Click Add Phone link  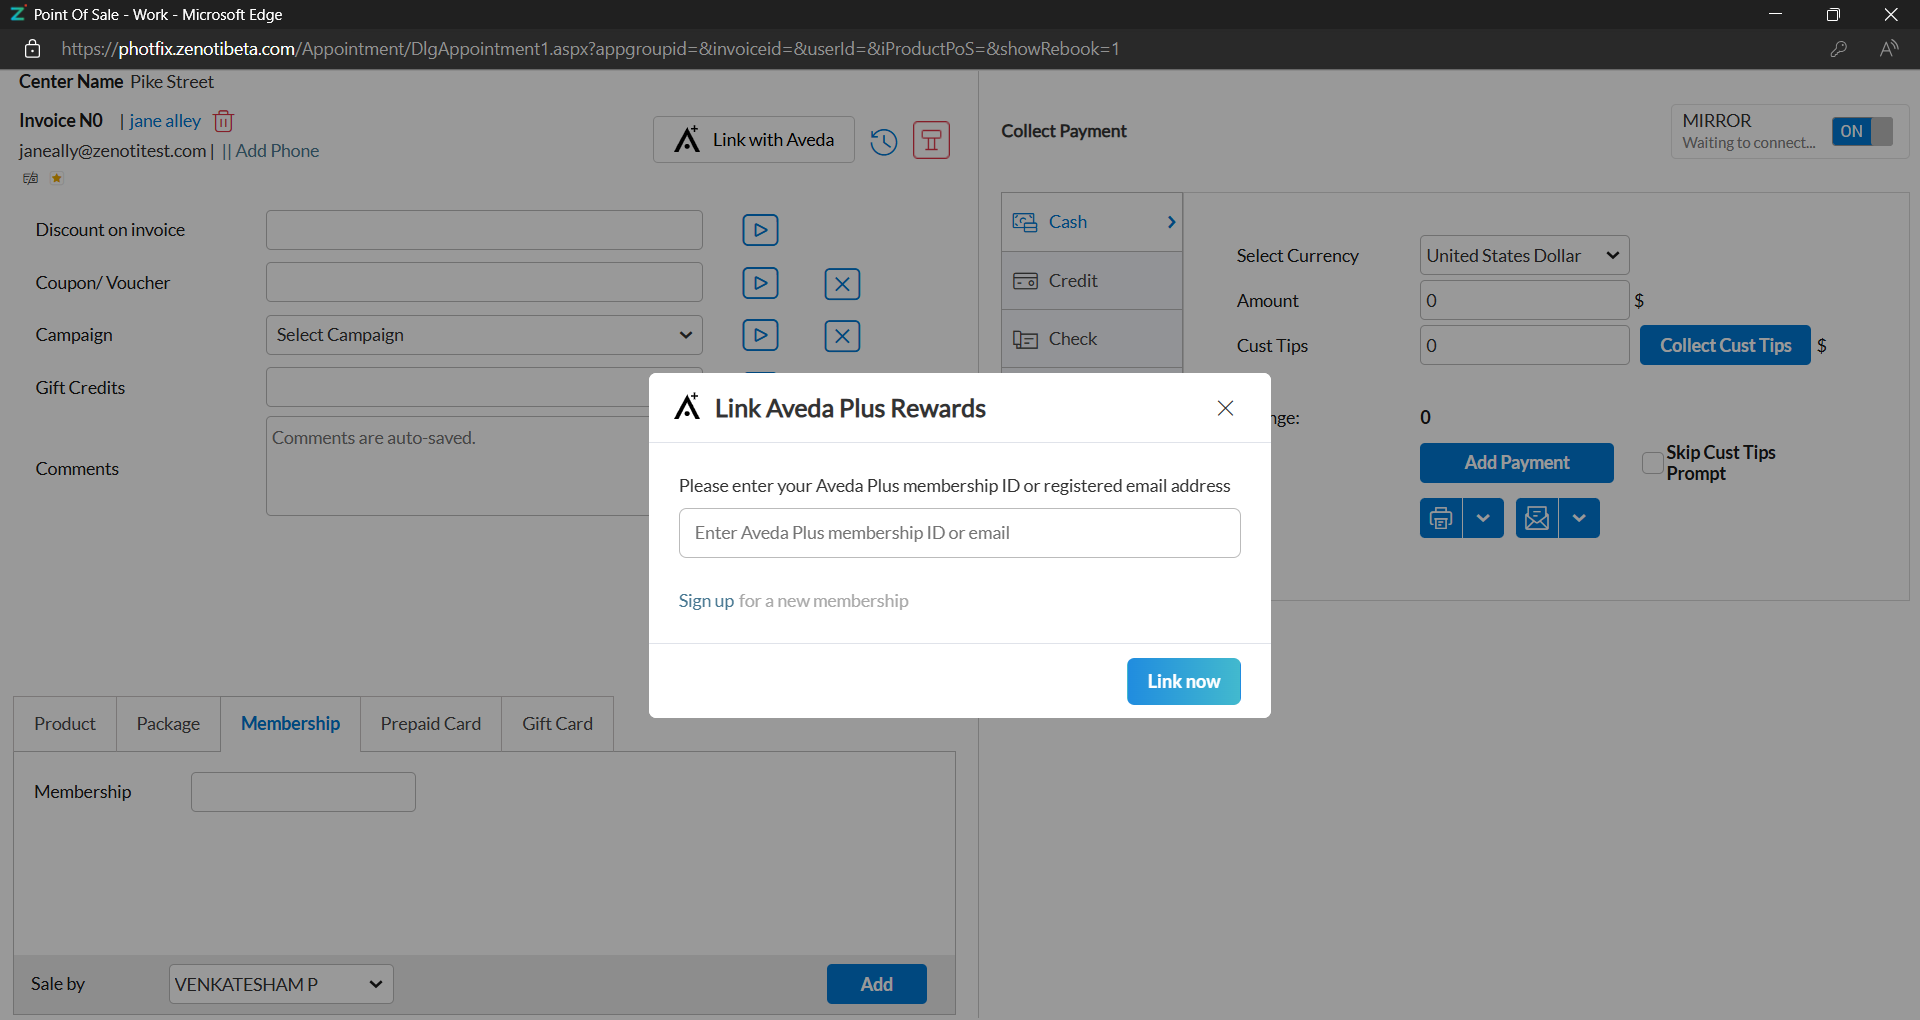[277, 151]
